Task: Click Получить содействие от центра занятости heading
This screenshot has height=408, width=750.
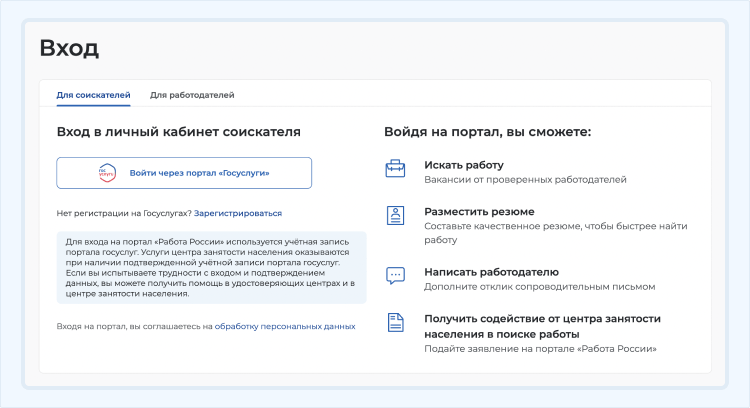Action: 542,326
